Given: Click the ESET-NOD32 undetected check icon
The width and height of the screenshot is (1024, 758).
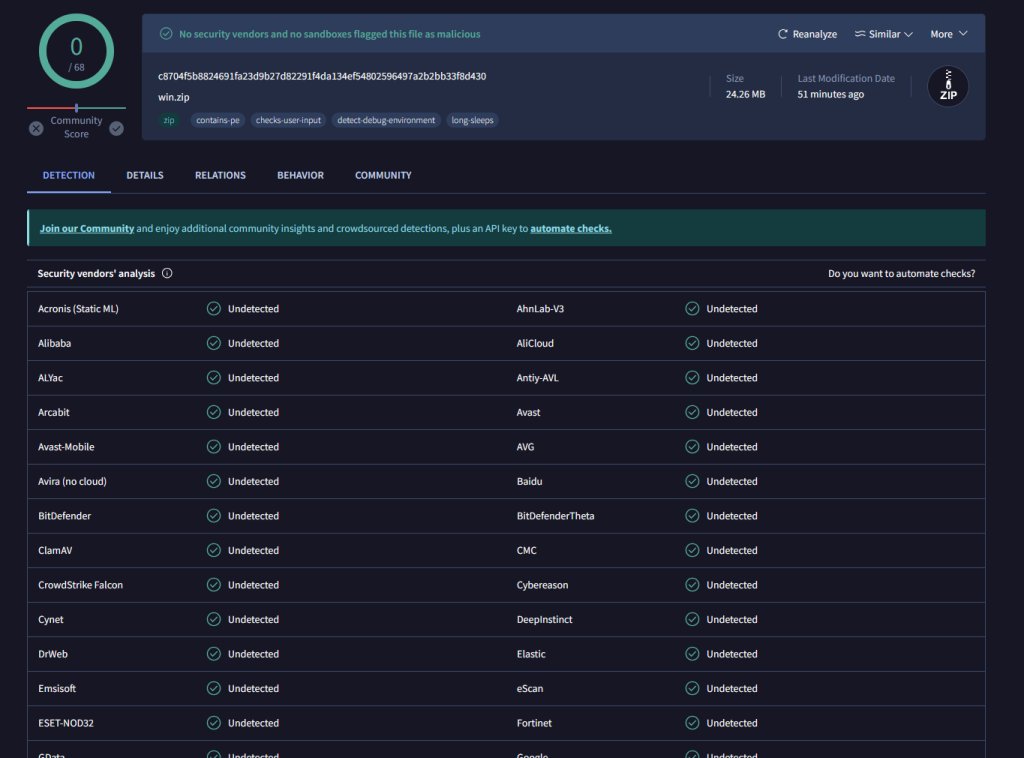Looking at the screenshot, I should (x=214, y=723).
